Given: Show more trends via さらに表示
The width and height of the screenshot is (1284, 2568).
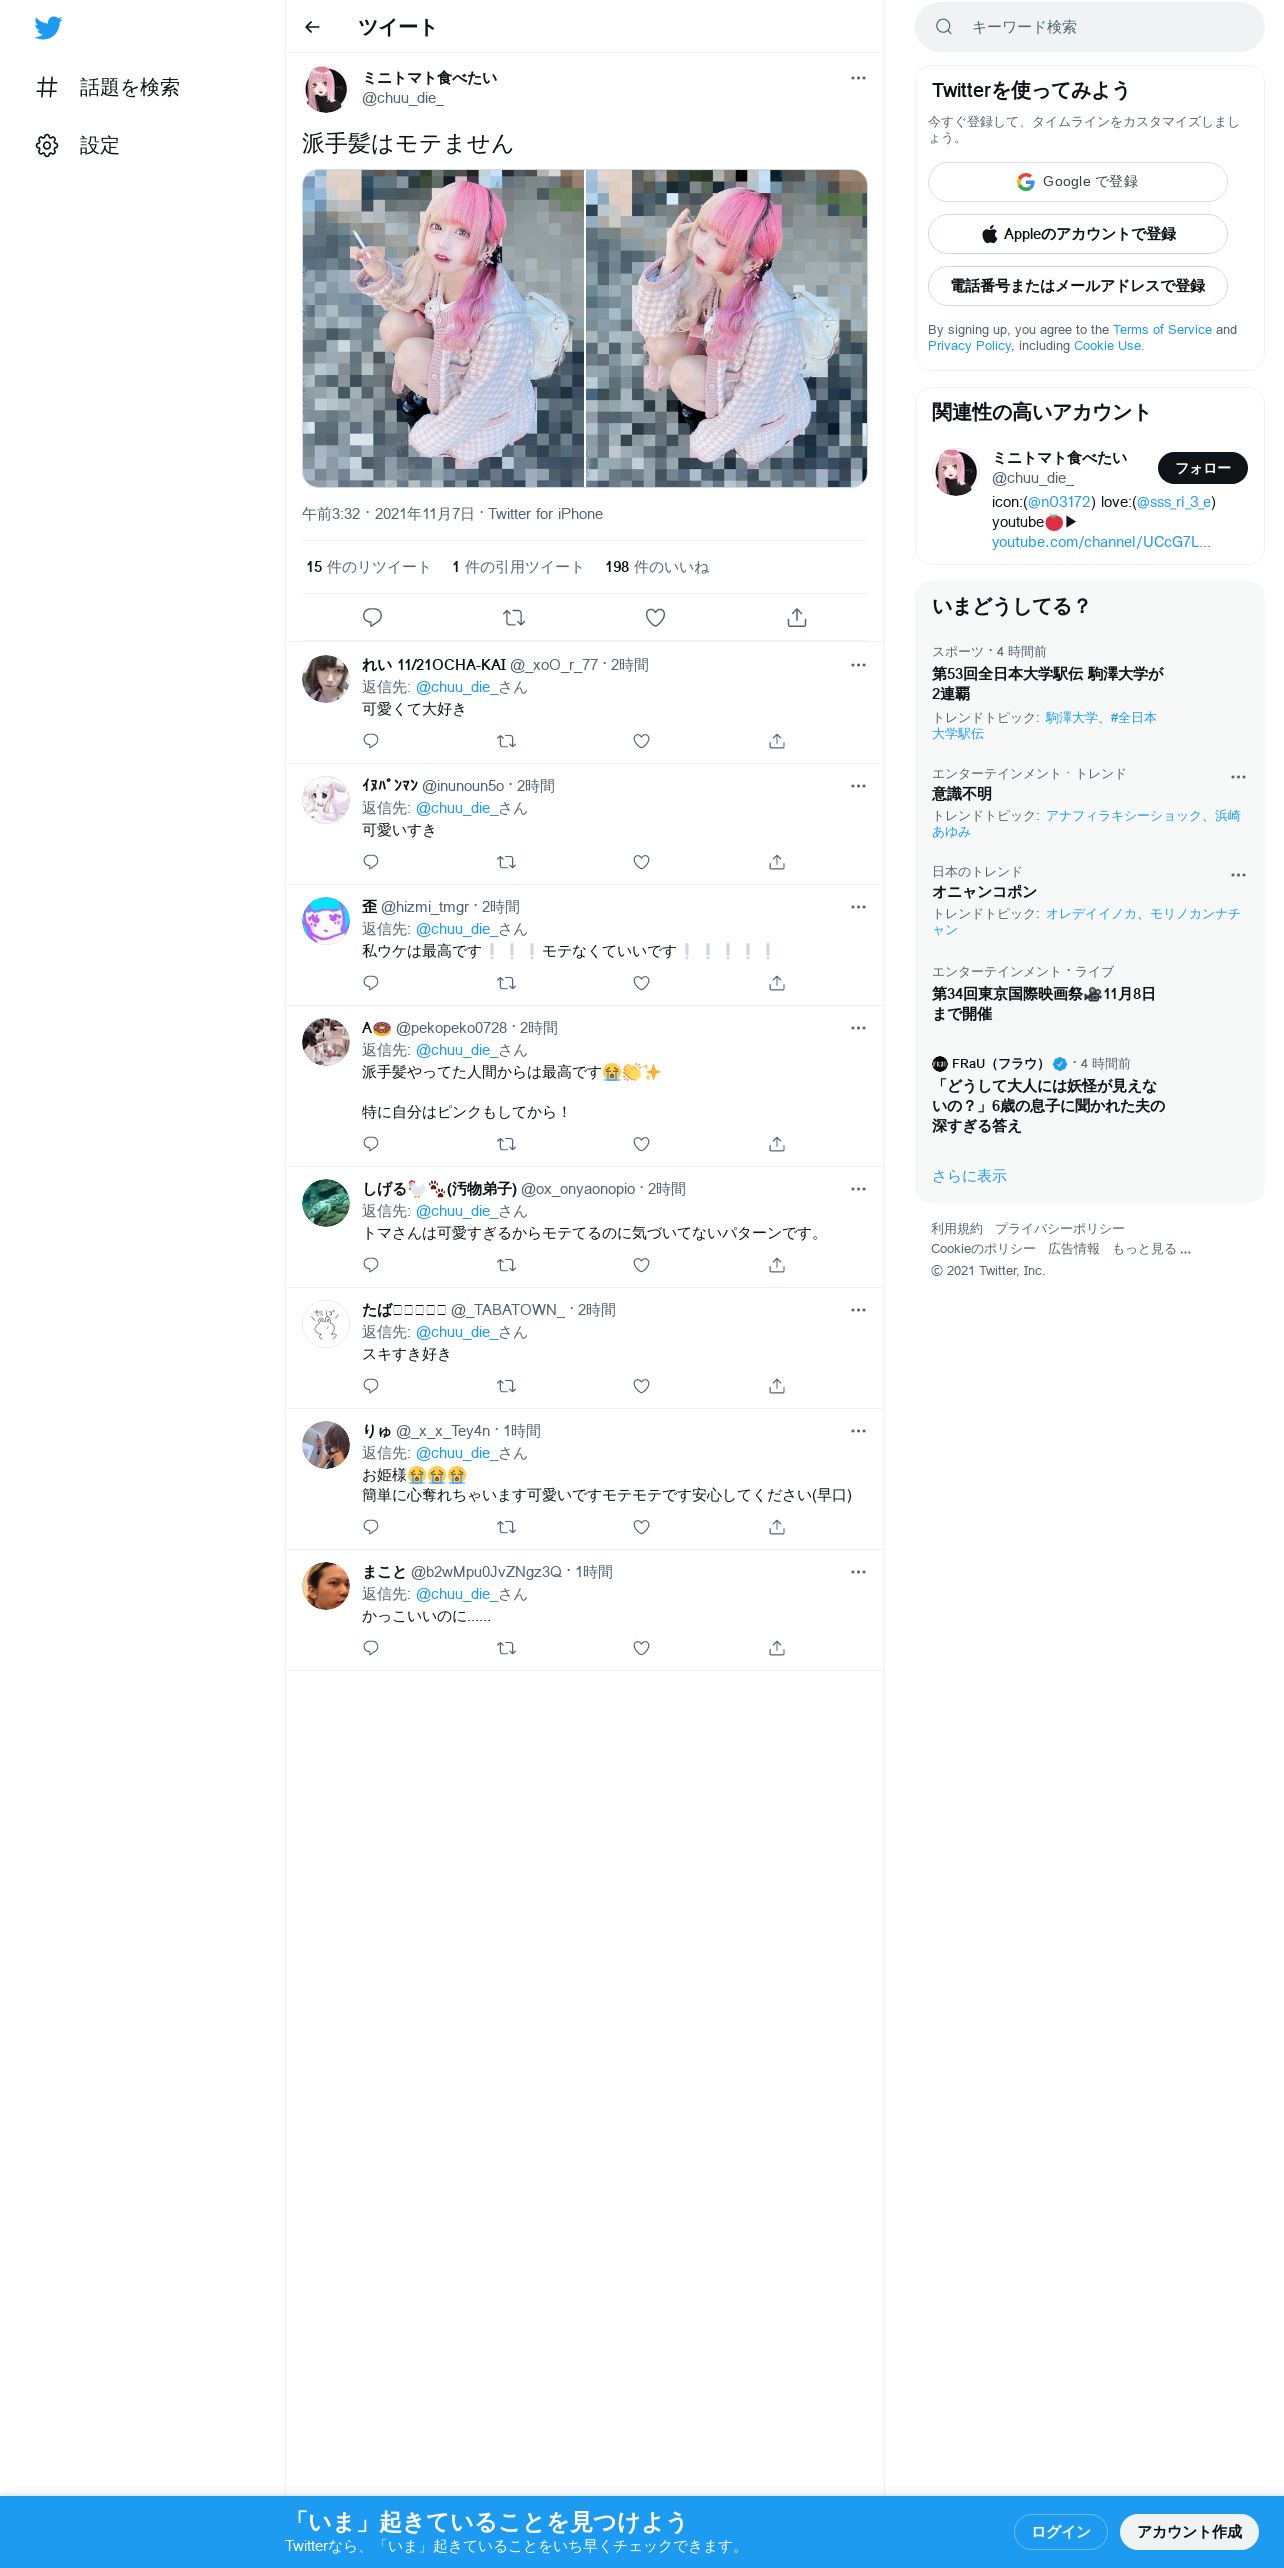Looking at the screenshot, I should tap(969, 1176).
